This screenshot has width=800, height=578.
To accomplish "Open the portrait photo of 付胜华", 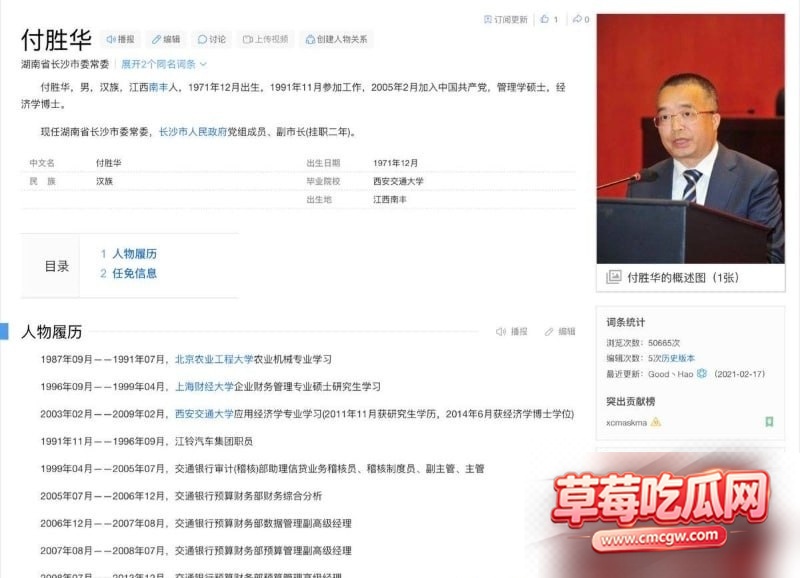I will pos(691,139).
